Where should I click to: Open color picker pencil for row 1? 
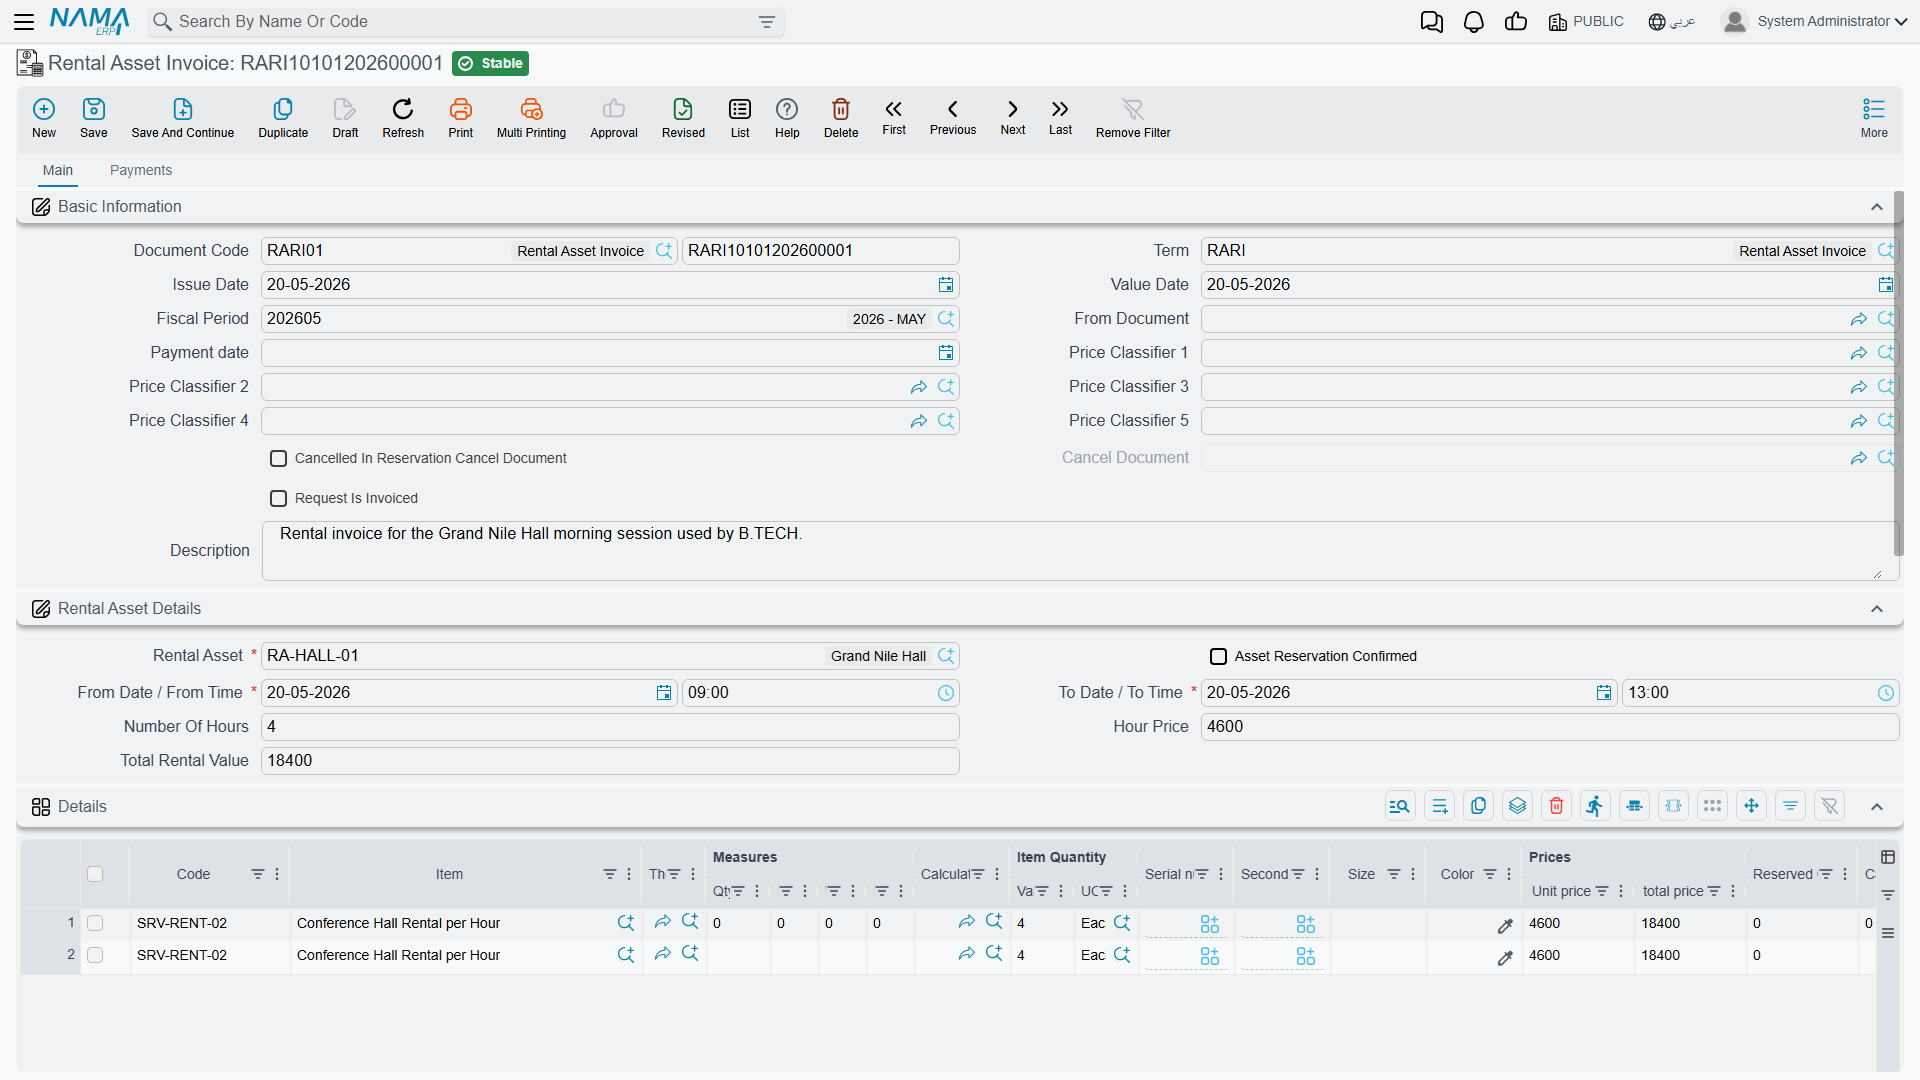(x=1504, y=925)
